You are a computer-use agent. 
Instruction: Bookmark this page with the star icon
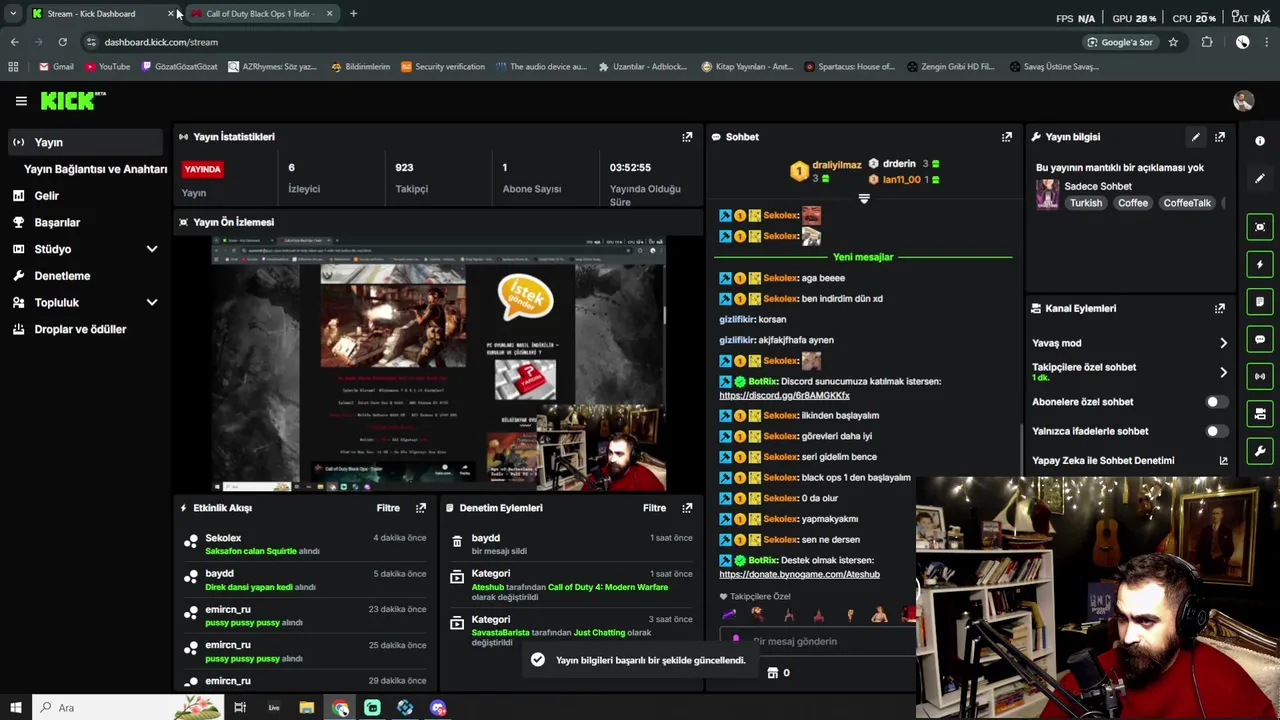[x=1173, y=42]
